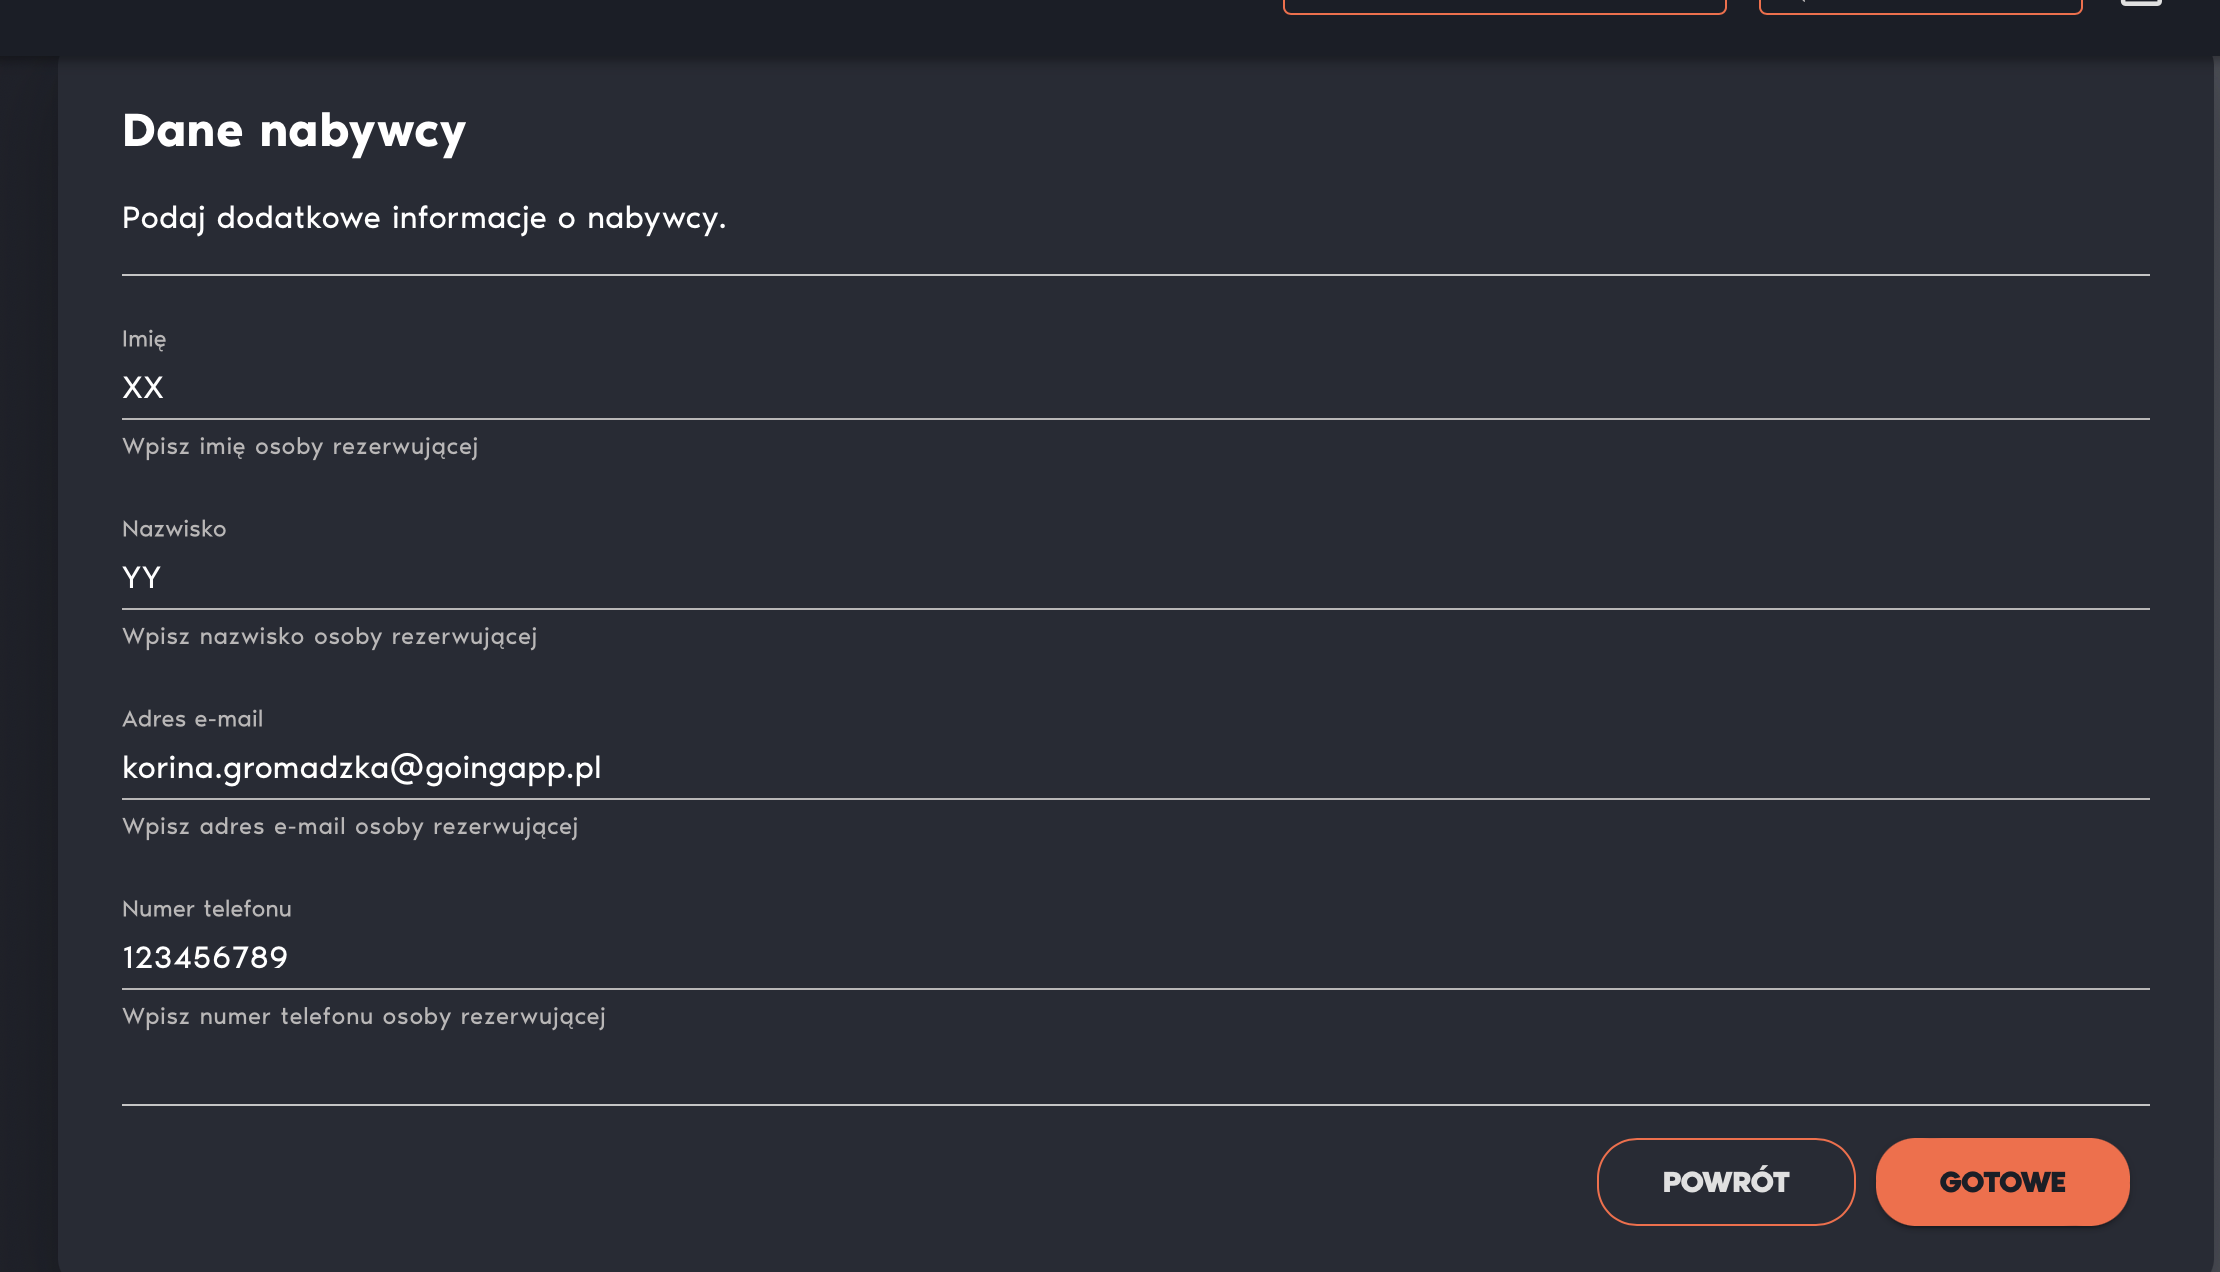
Task: Click the Nazwisko field label
Action: click(174, 529)
